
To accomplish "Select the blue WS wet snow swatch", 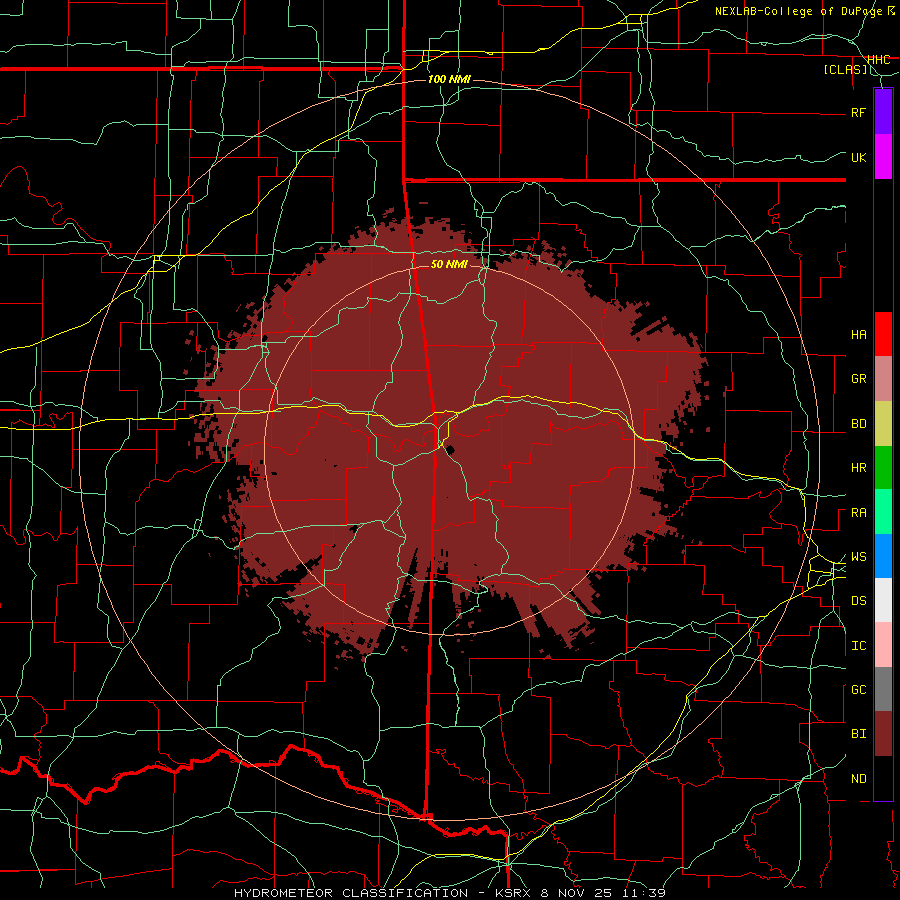I will 883,556.
